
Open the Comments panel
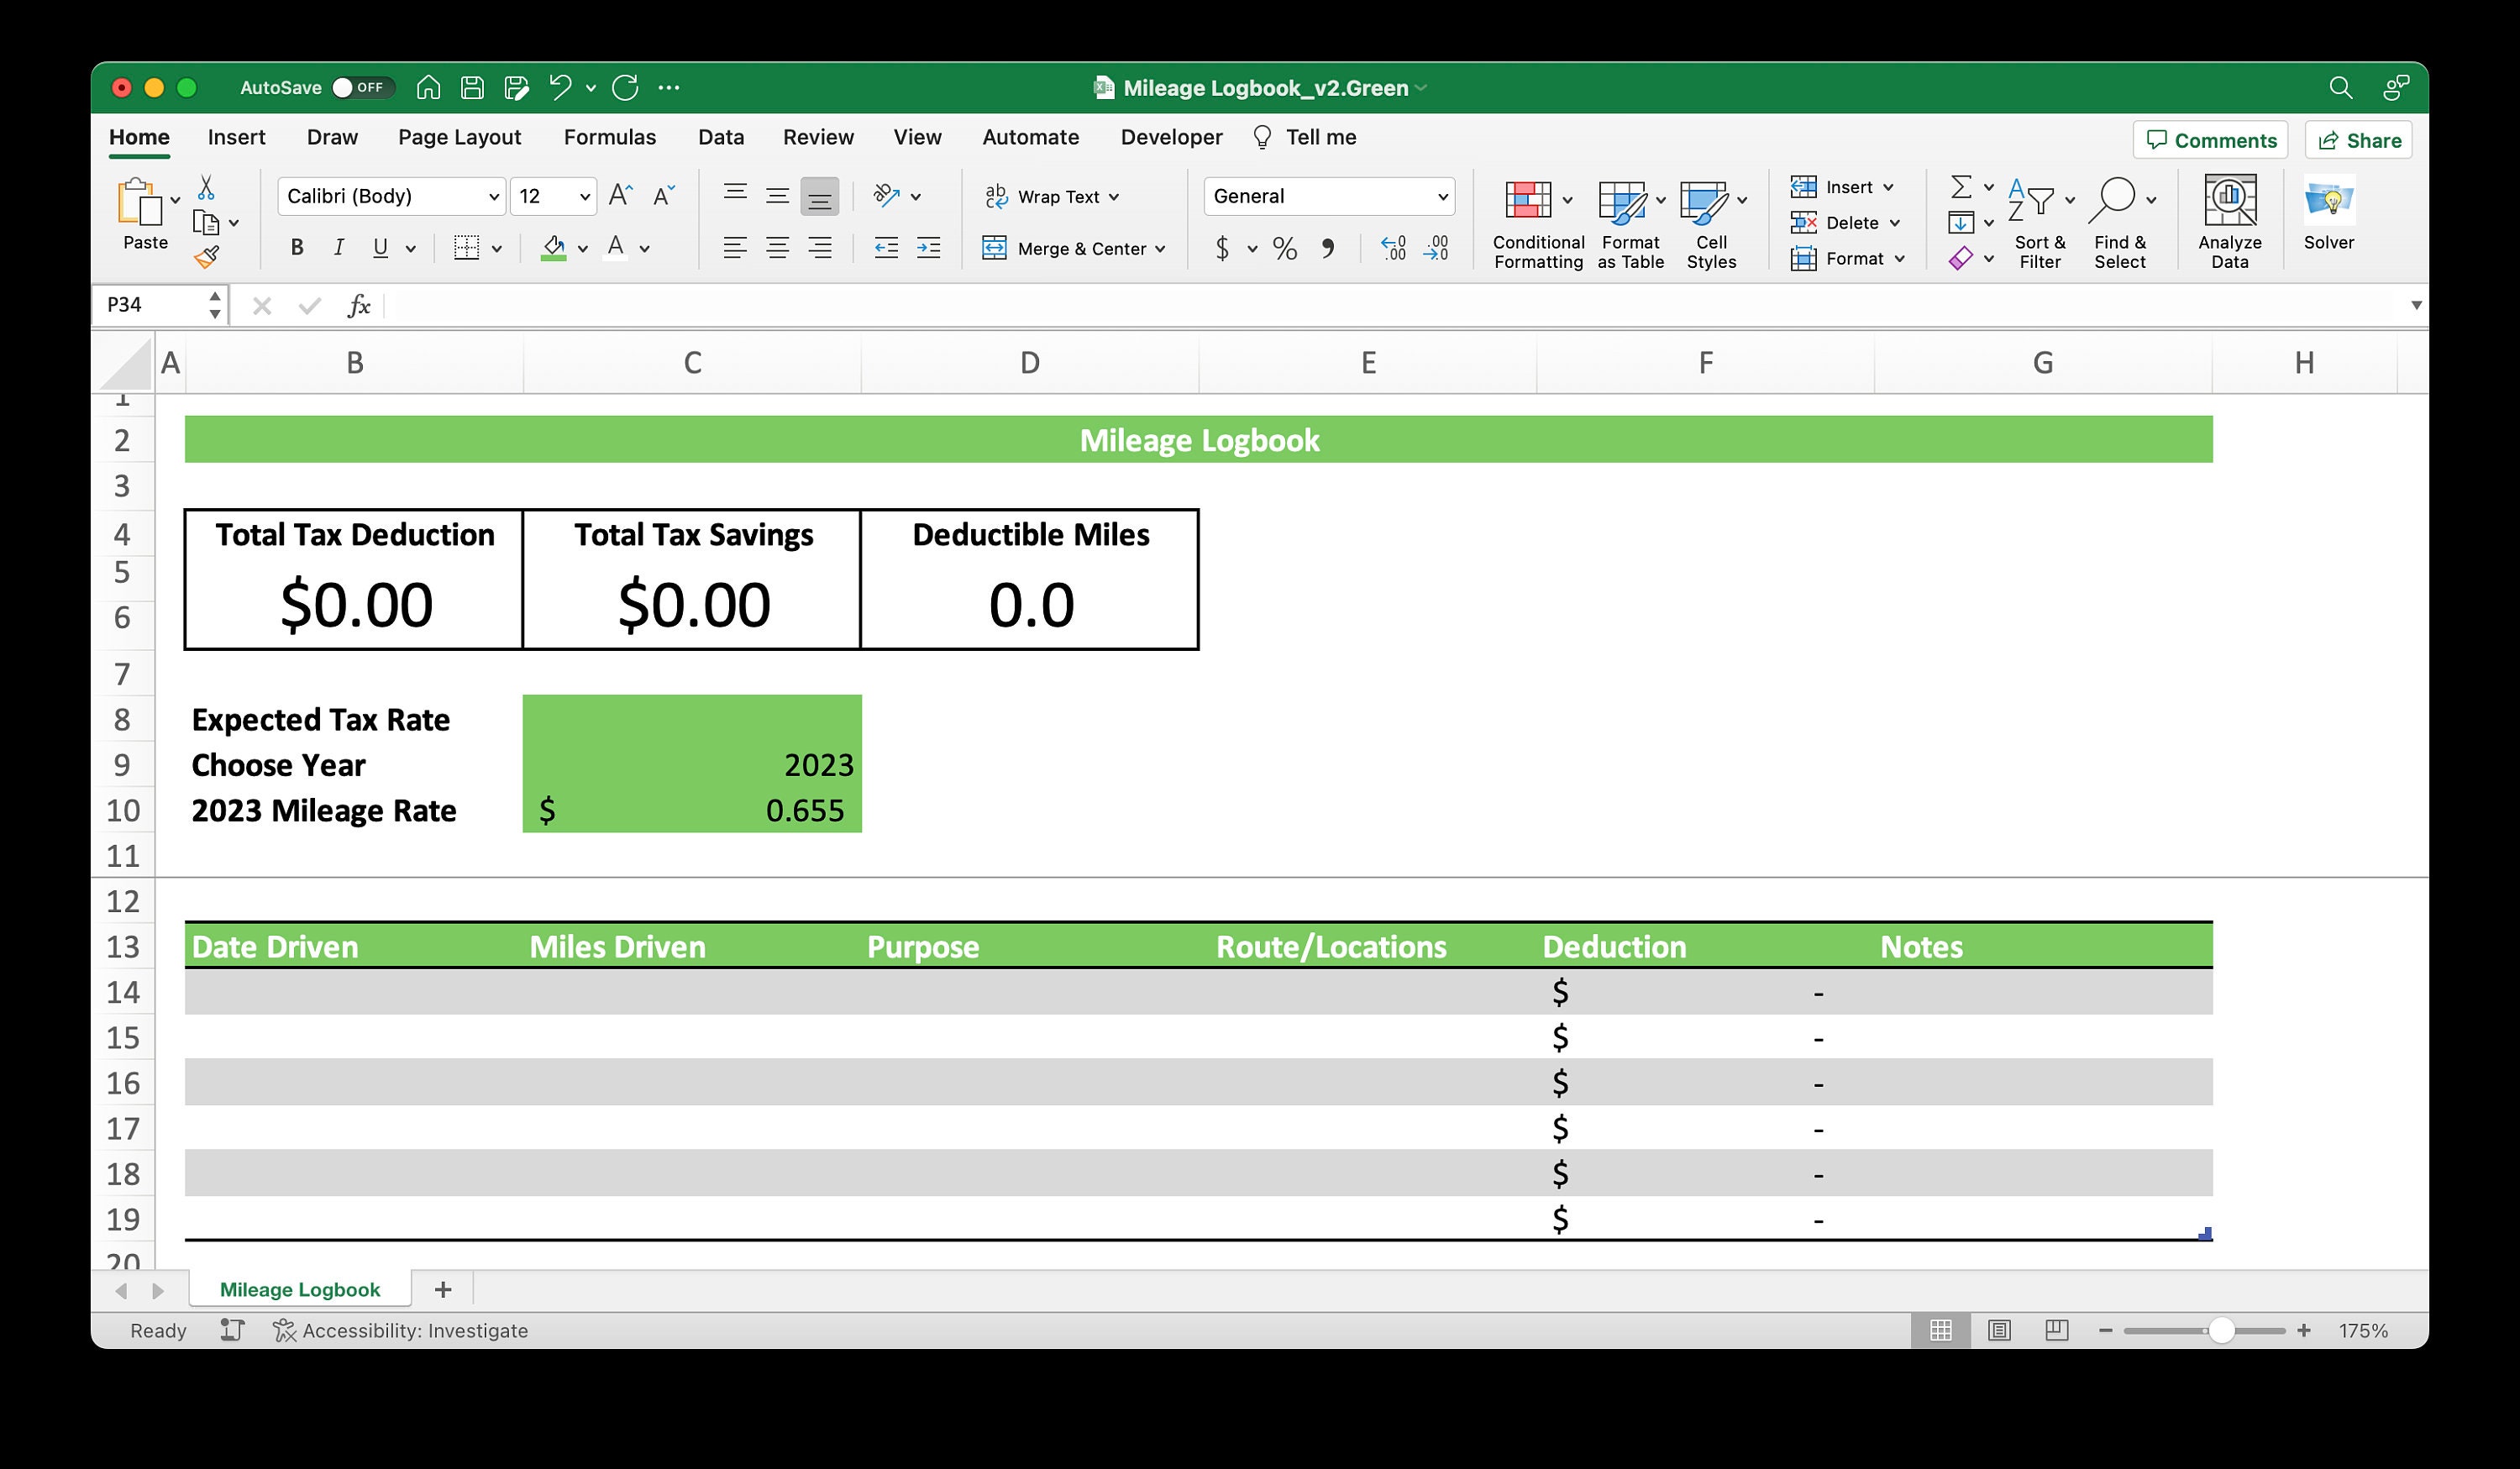tap(2211, 140)
